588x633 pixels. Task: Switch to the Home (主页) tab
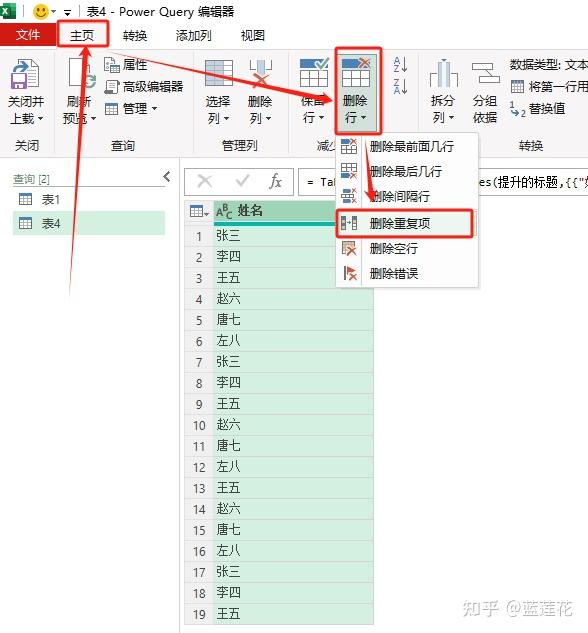click(x=82, y=36)
